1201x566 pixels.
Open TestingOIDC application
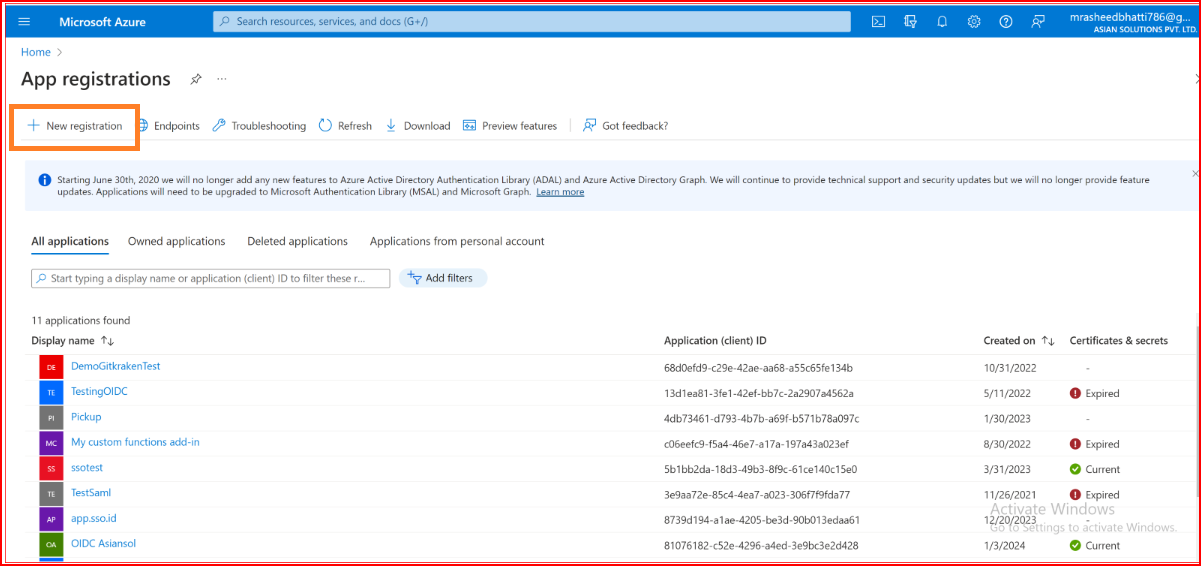(99, 391)
